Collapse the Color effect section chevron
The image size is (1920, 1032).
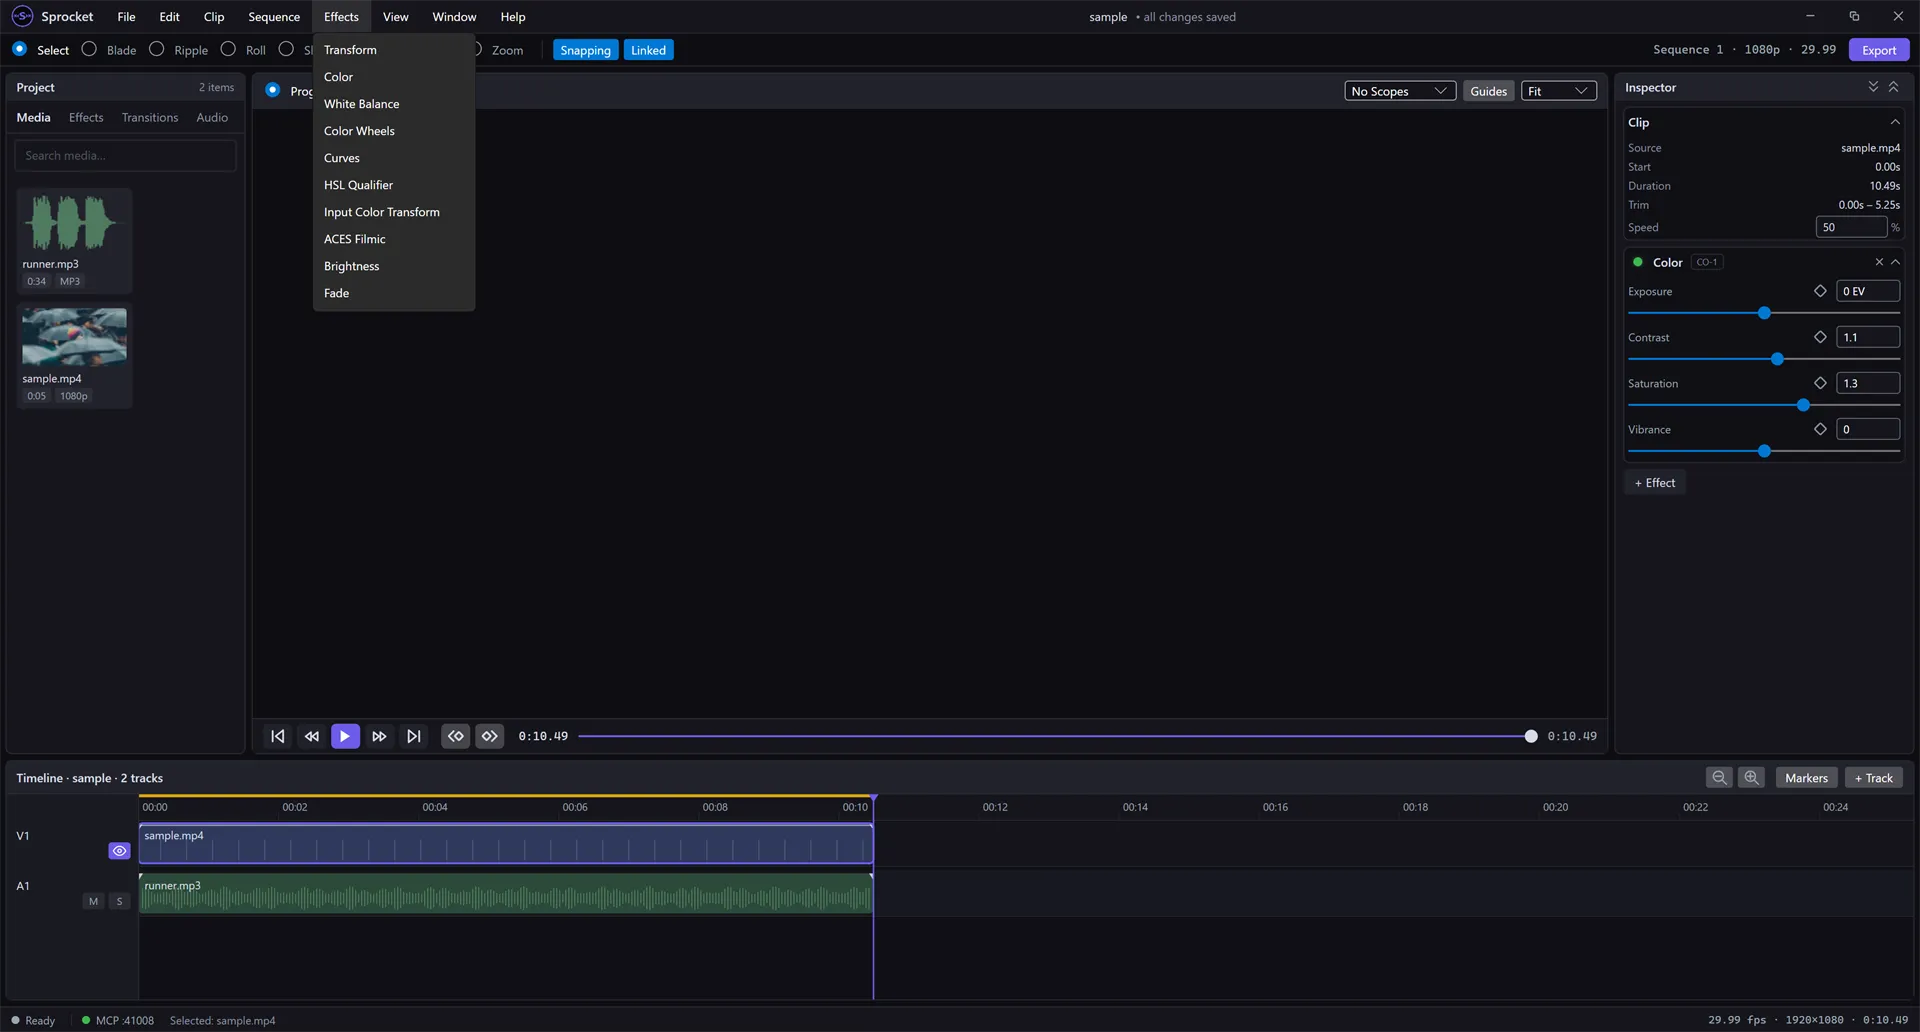click(x=1895, y=262)
